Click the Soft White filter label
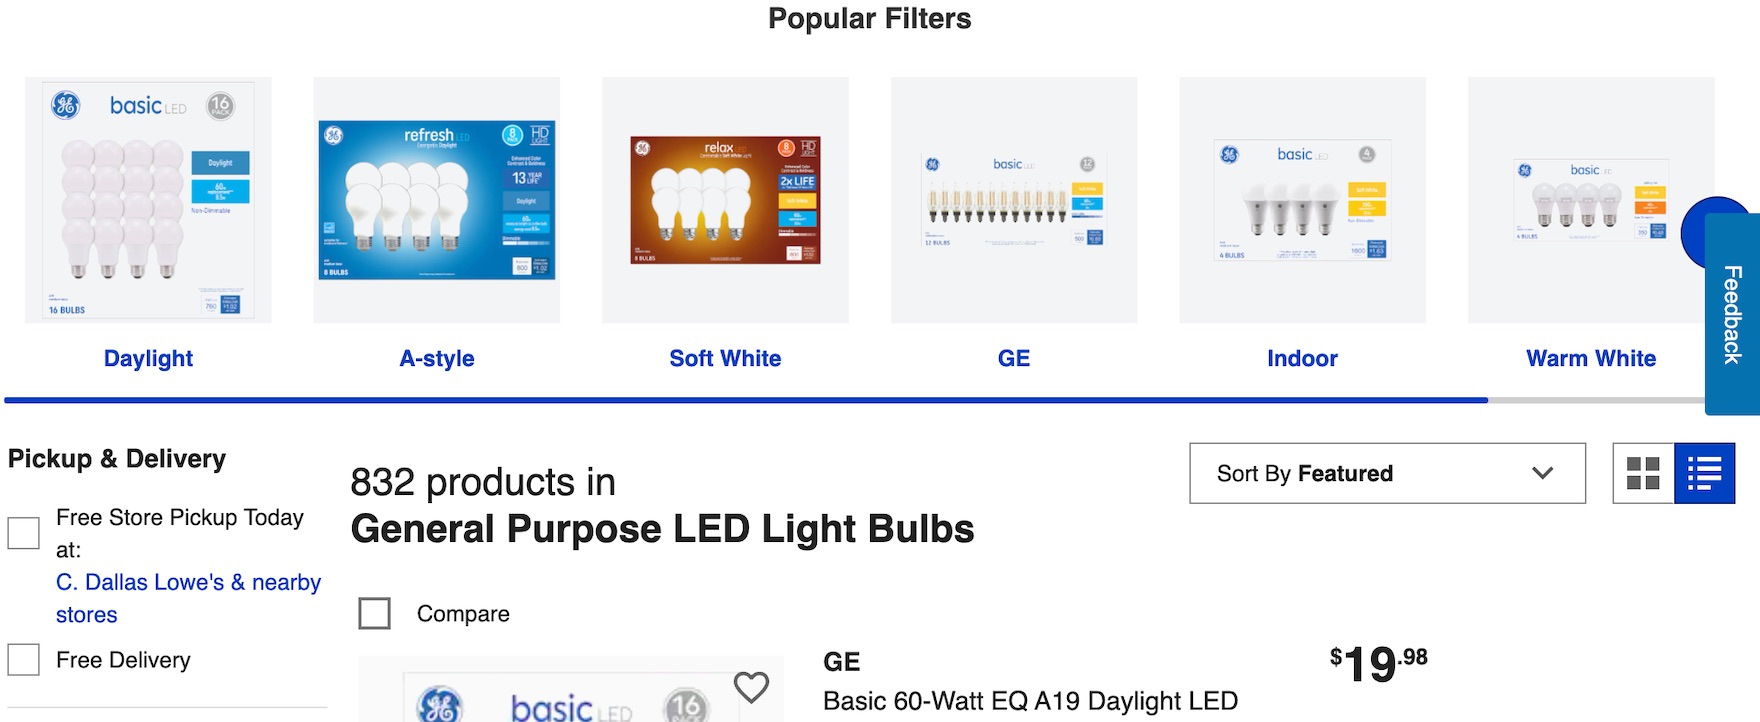This screenshot has width=1760, height=722. point(725,358)
